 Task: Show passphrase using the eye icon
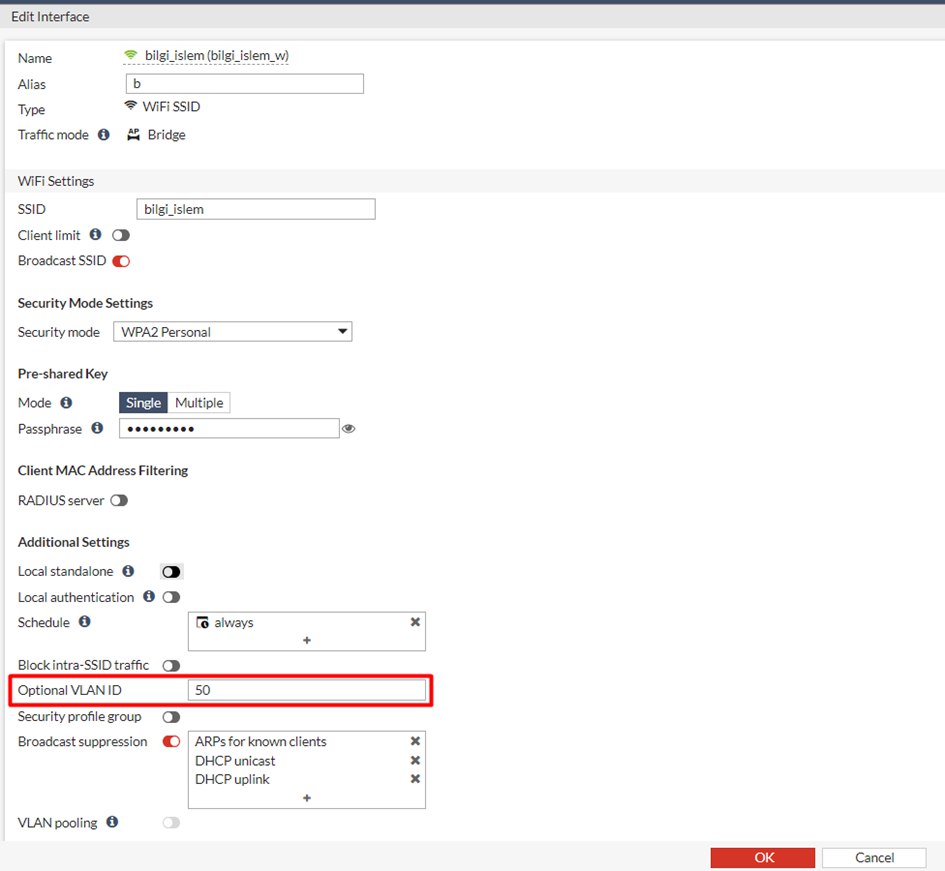pos(349,429)
